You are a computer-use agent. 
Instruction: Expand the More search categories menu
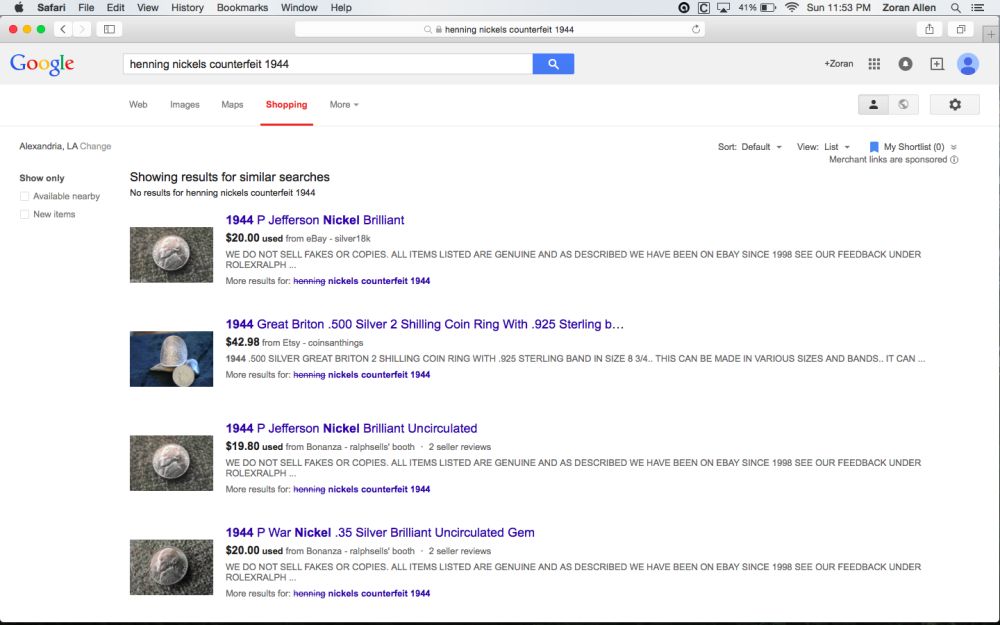pos(344,105)
